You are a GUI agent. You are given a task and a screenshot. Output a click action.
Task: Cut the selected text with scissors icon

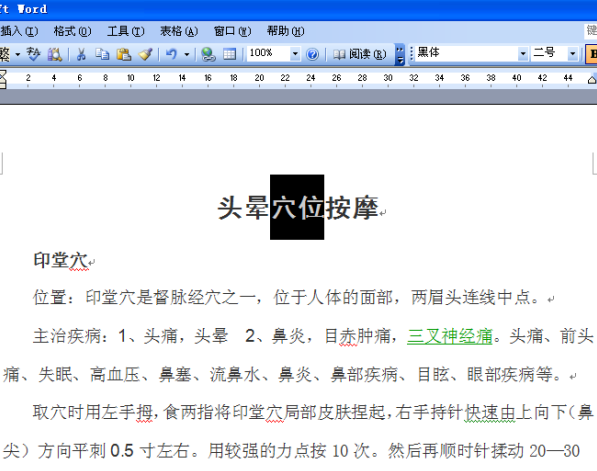81,54
